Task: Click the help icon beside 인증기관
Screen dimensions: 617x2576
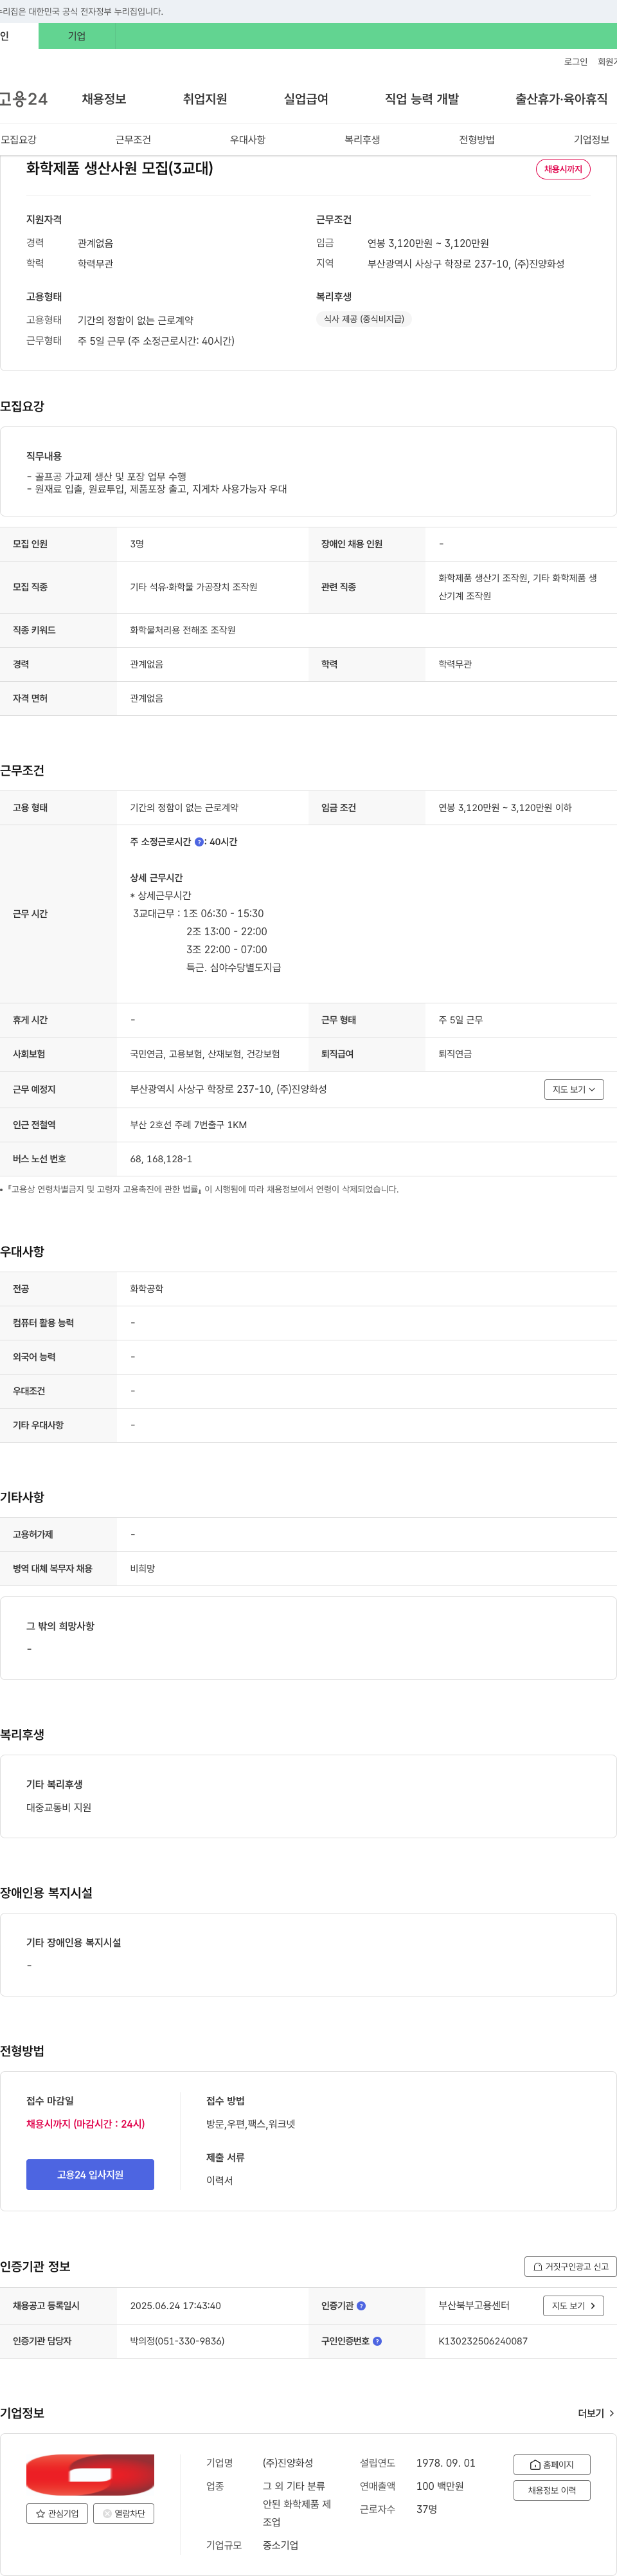Action: pyautogui.click(x=361, y=2306)
